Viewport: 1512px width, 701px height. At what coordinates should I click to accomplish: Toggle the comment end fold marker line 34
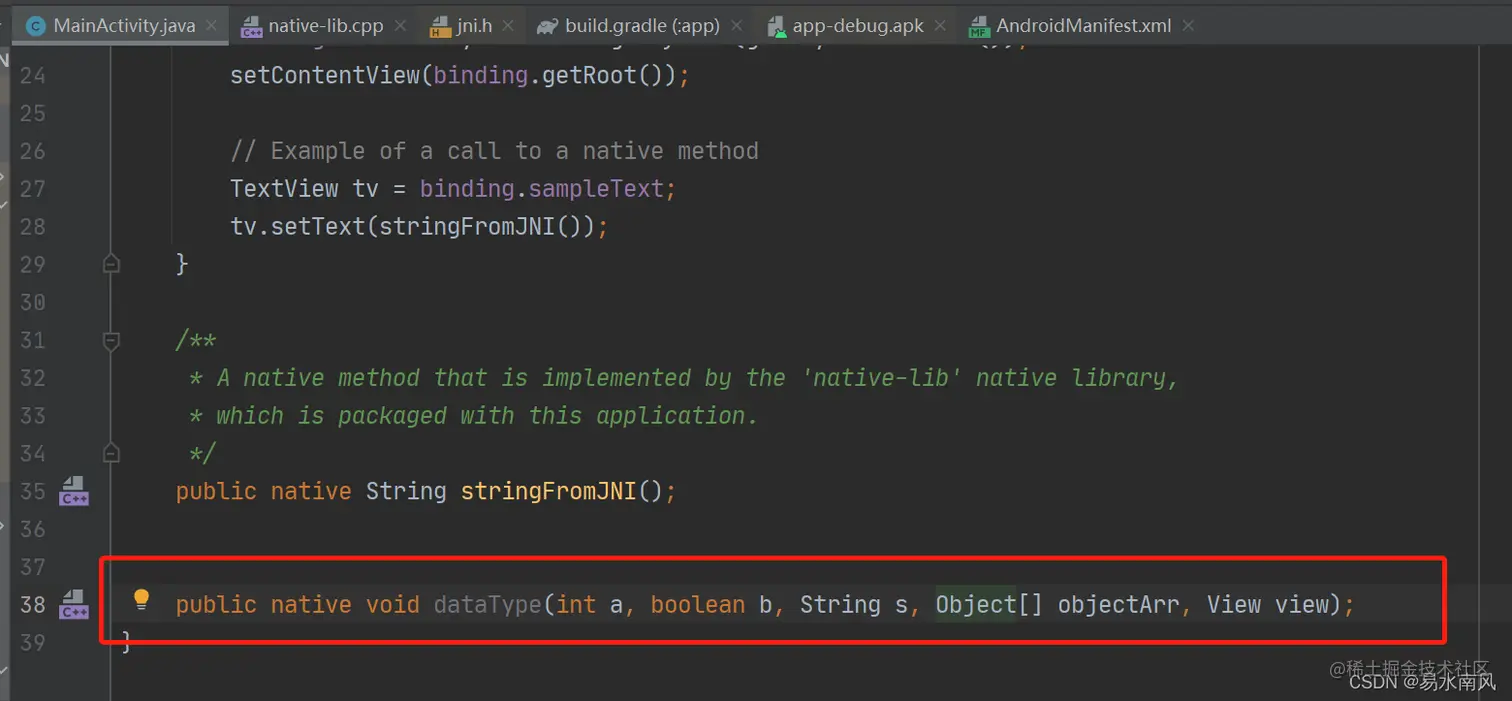point(111,453)
